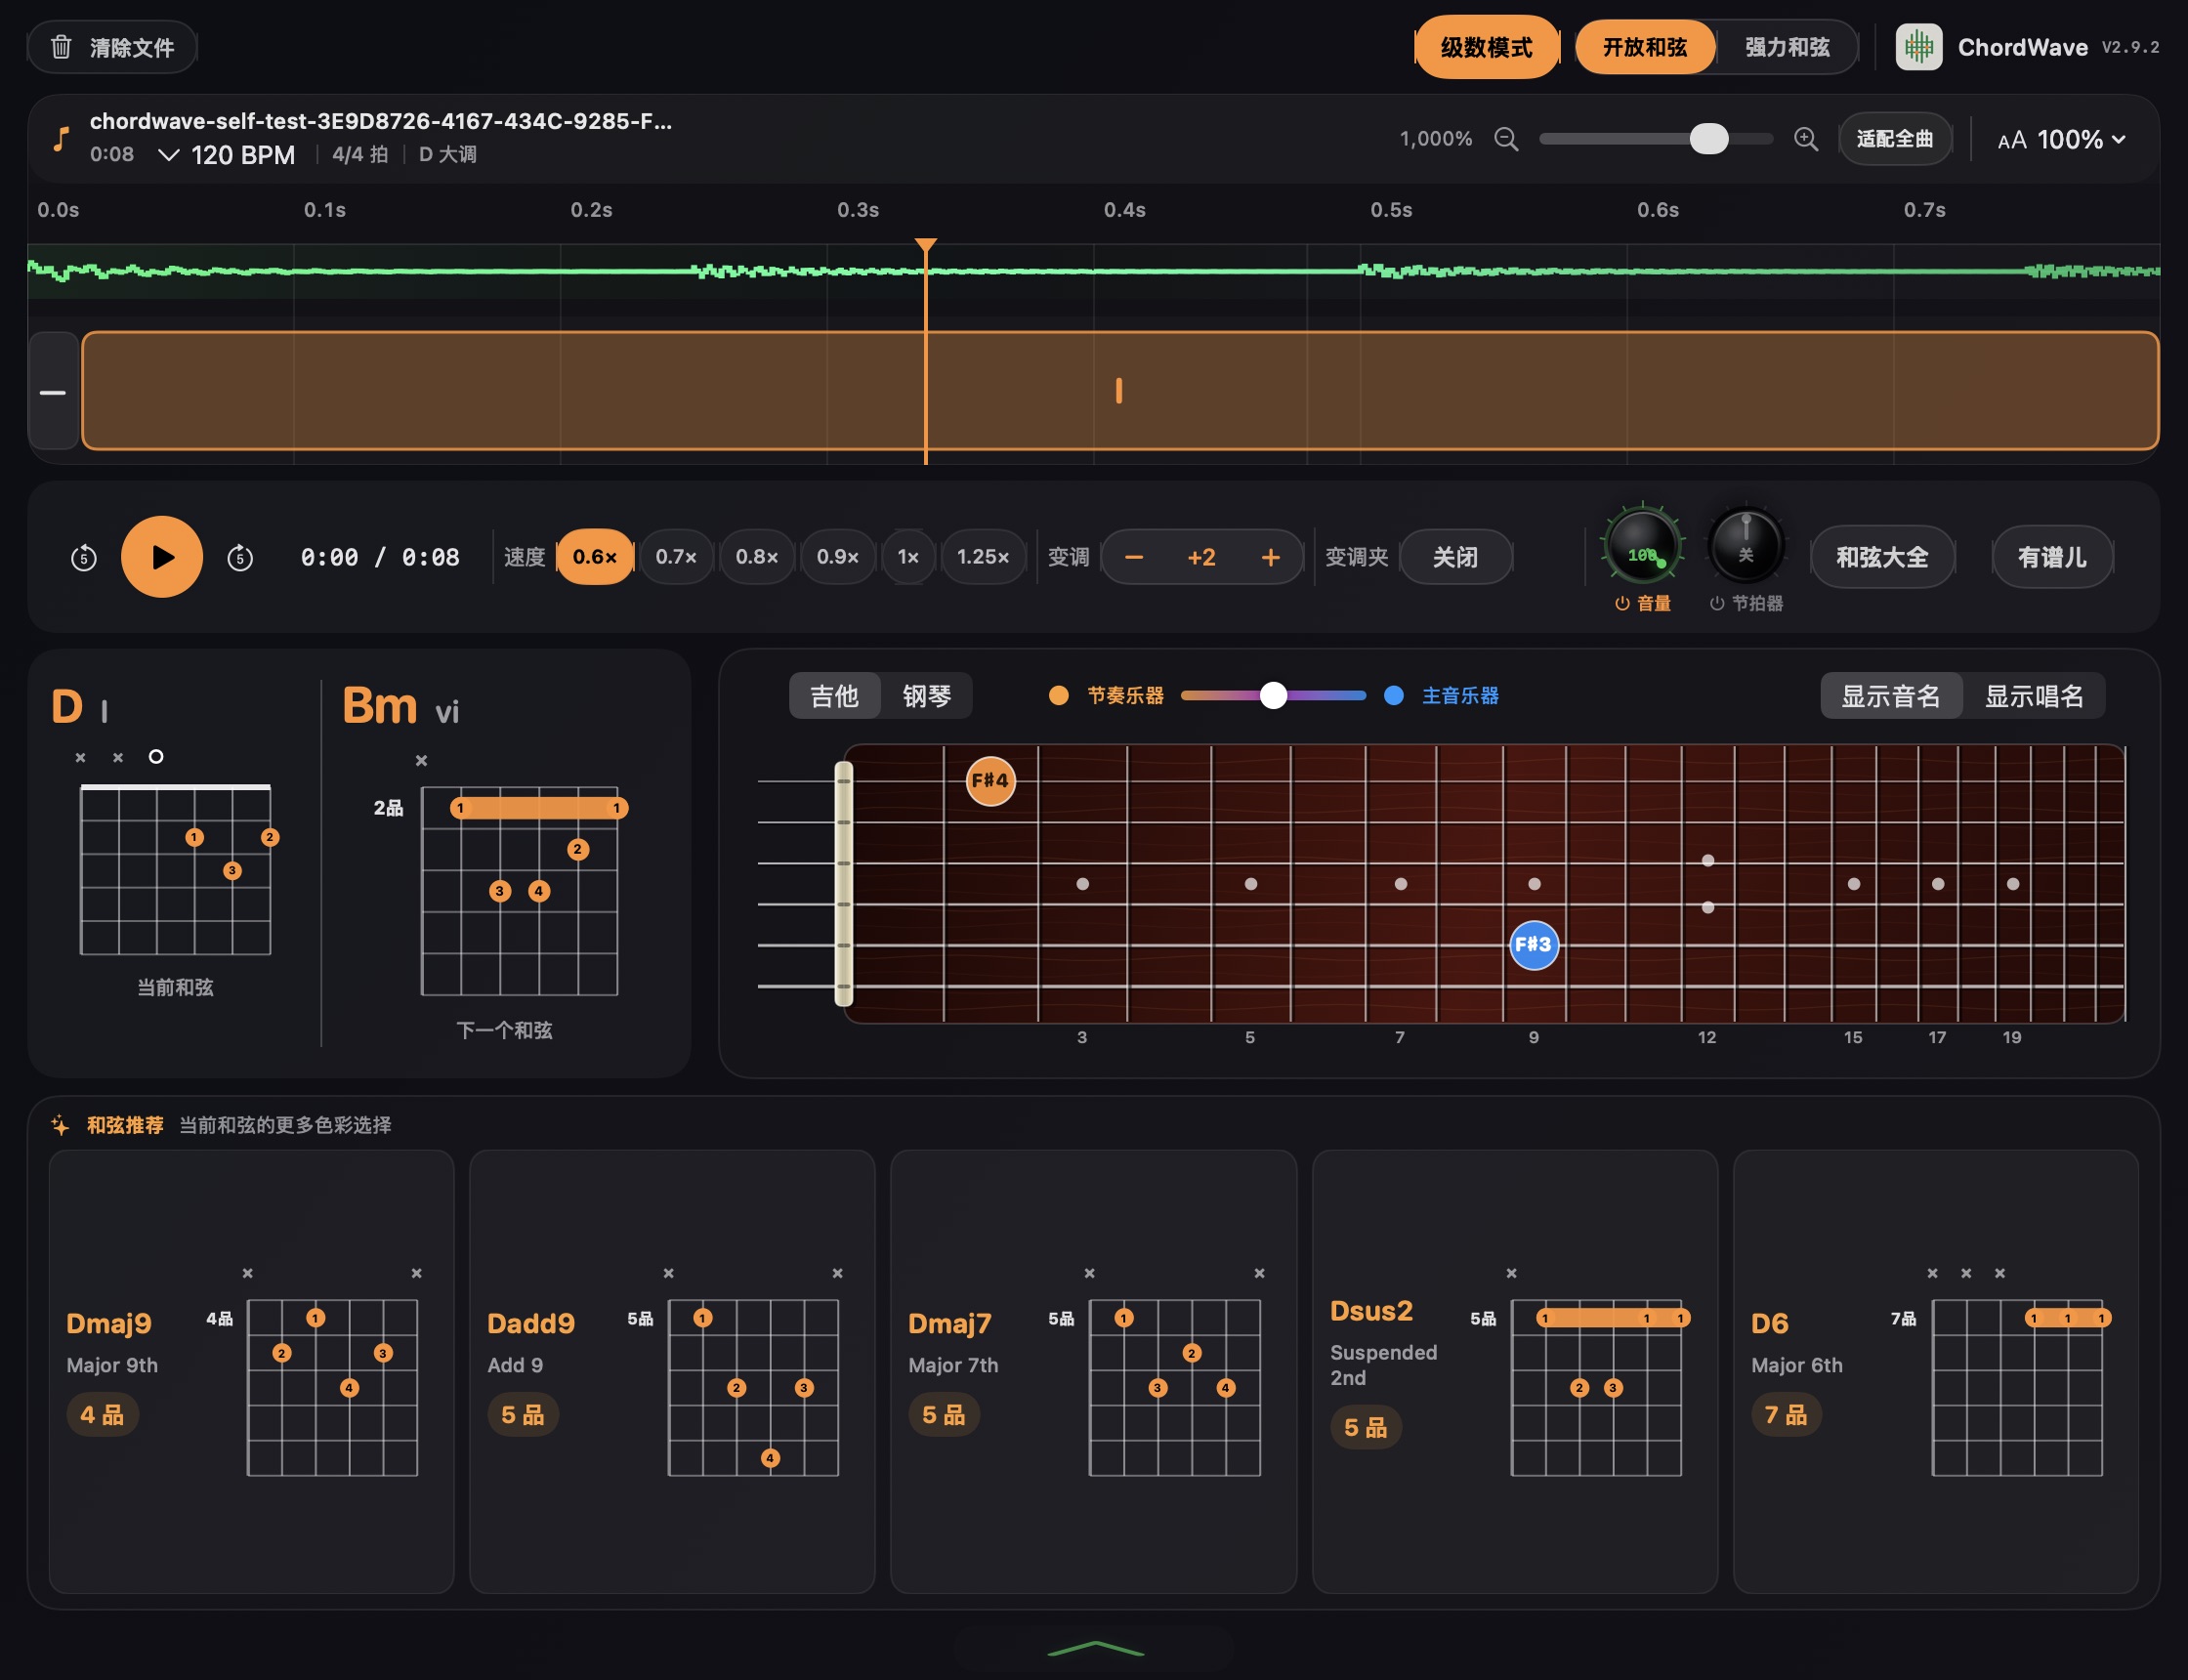Click the metronome 节拍器 knob

[x=1745, y=547]
